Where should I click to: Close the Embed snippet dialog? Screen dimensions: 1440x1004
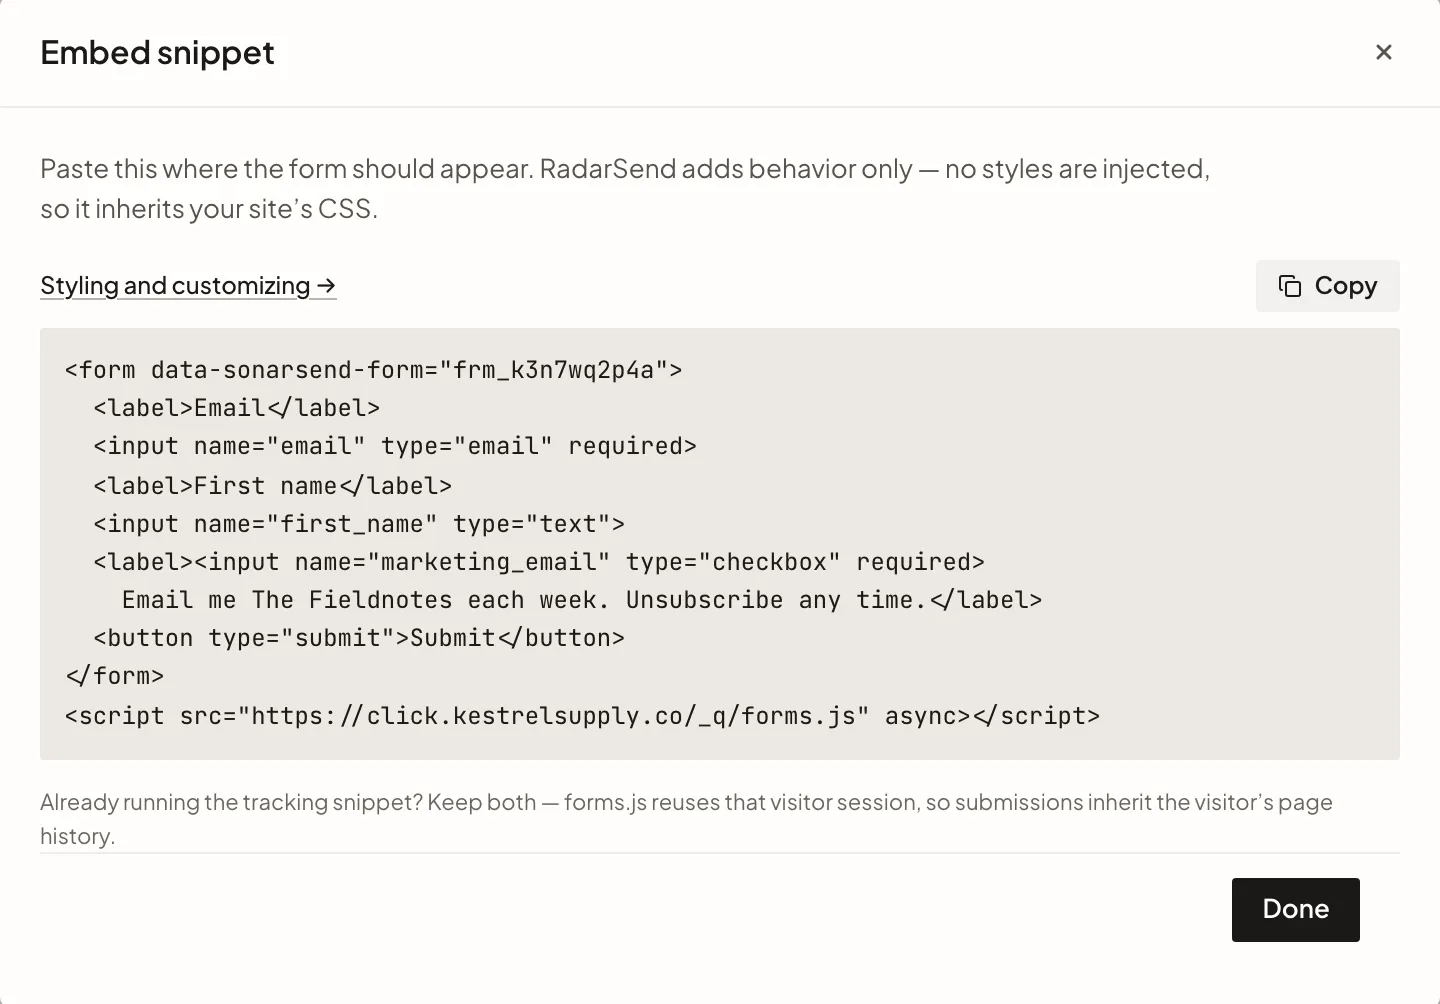(x=1384, y=52)
